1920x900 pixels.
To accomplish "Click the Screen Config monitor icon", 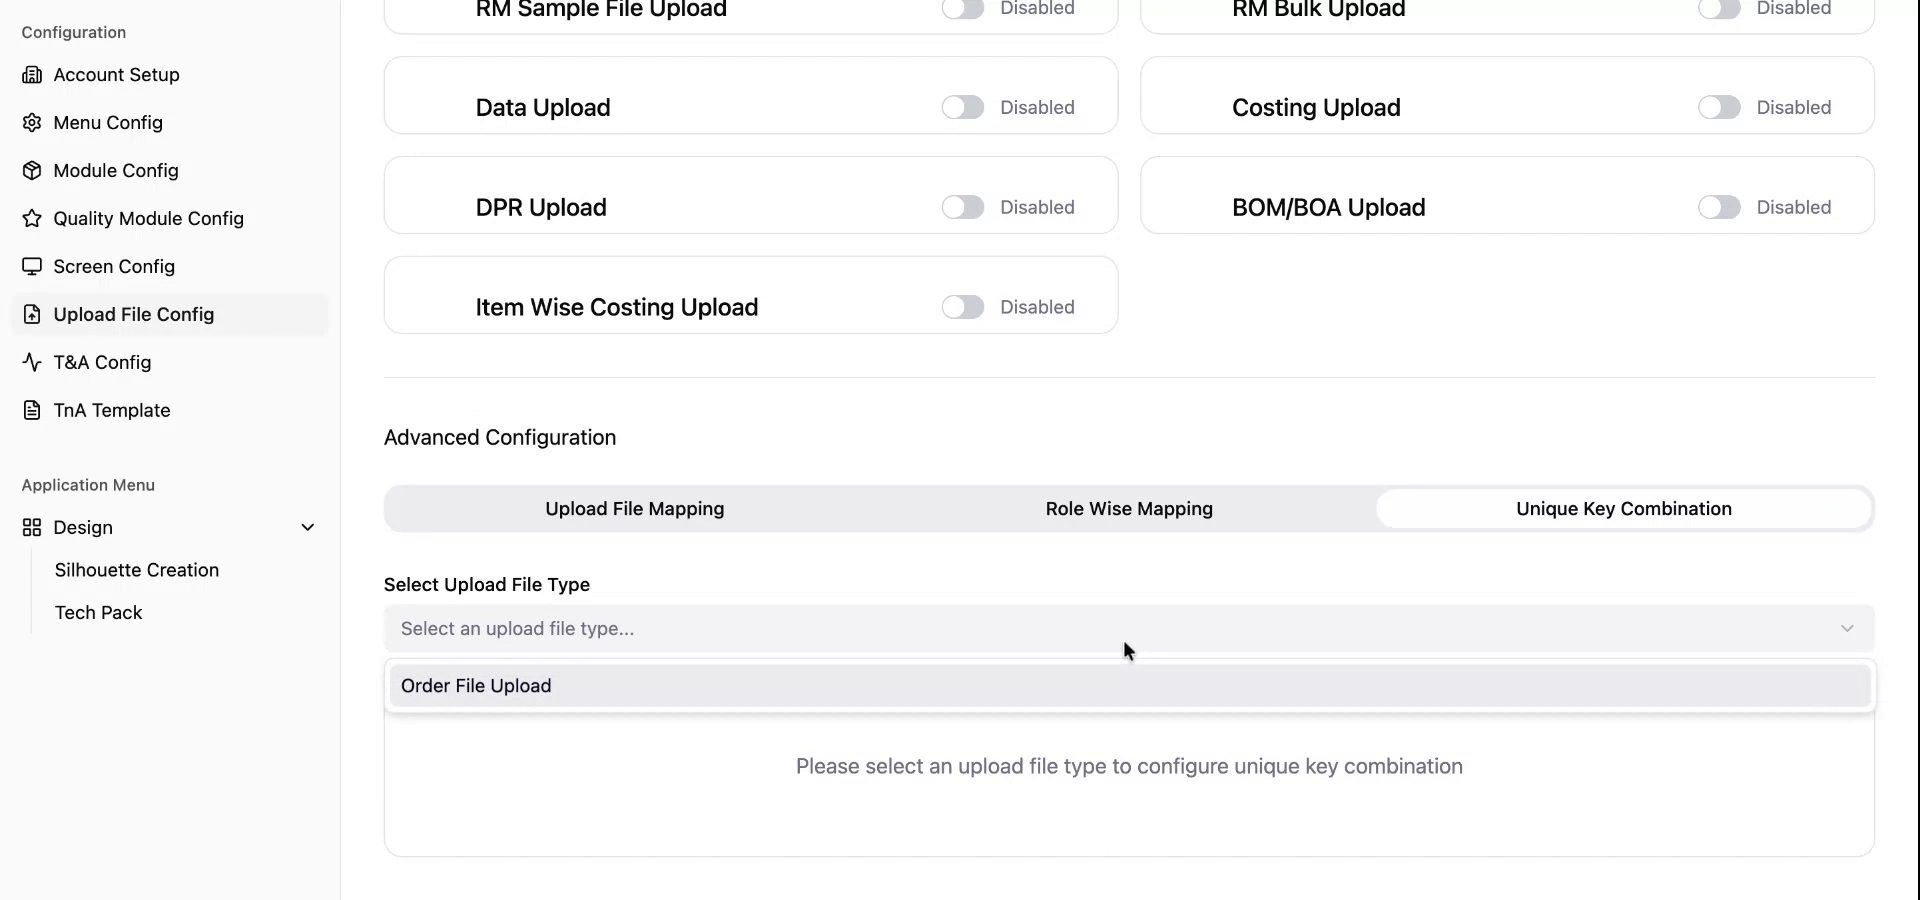I will pyautogui.click(x=32, y=267).
